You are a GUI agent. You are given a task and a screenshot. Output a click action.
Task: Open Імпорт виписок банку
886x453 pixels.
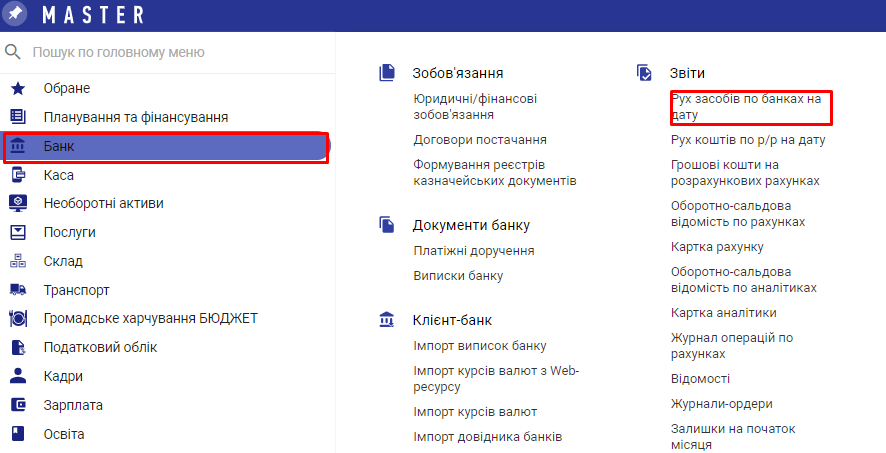(x=479, y=346)
